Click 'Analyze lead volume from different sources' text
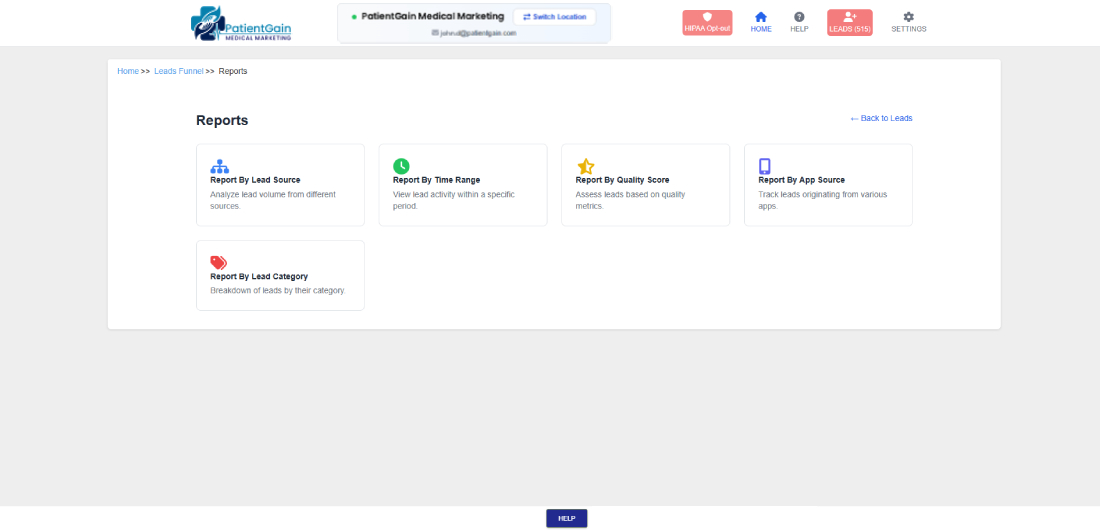This screenshot has height=530, width=1100. (274, 200)
